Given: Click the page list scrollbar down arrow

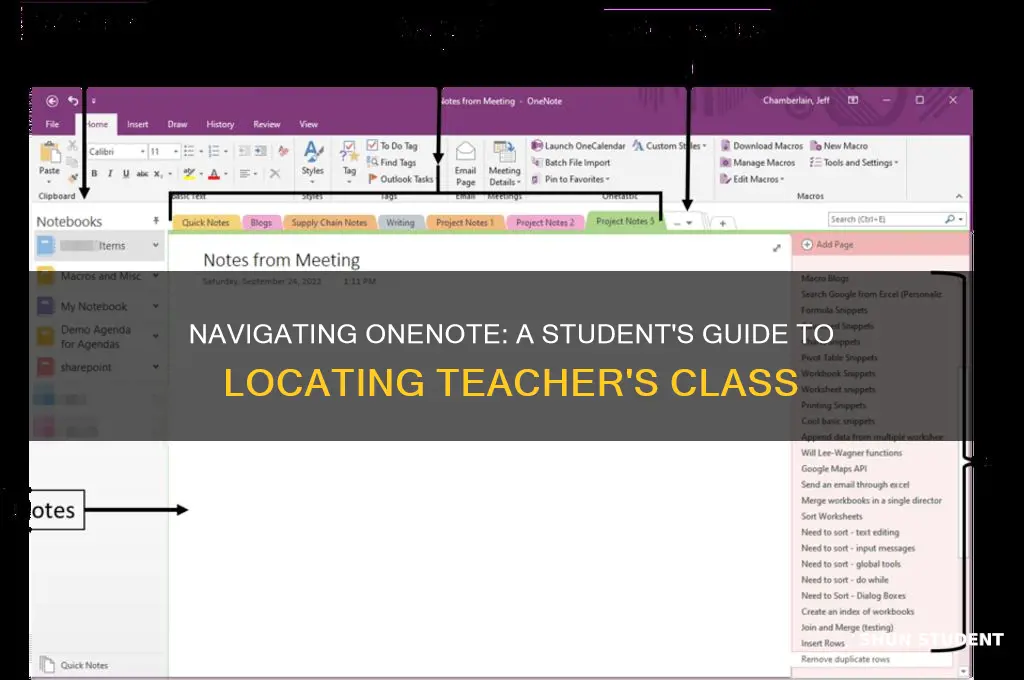Looking at the screenshot, I should coord(963,671).
